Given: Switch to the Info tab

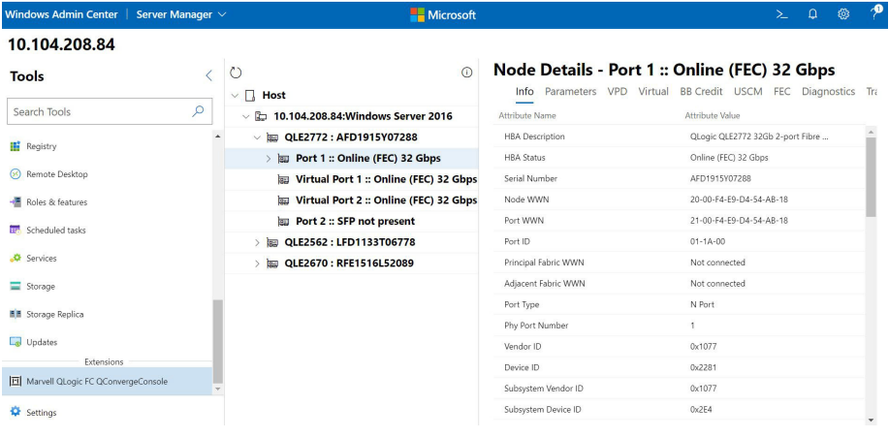Looking at the screenshot, I should (524, 91).
